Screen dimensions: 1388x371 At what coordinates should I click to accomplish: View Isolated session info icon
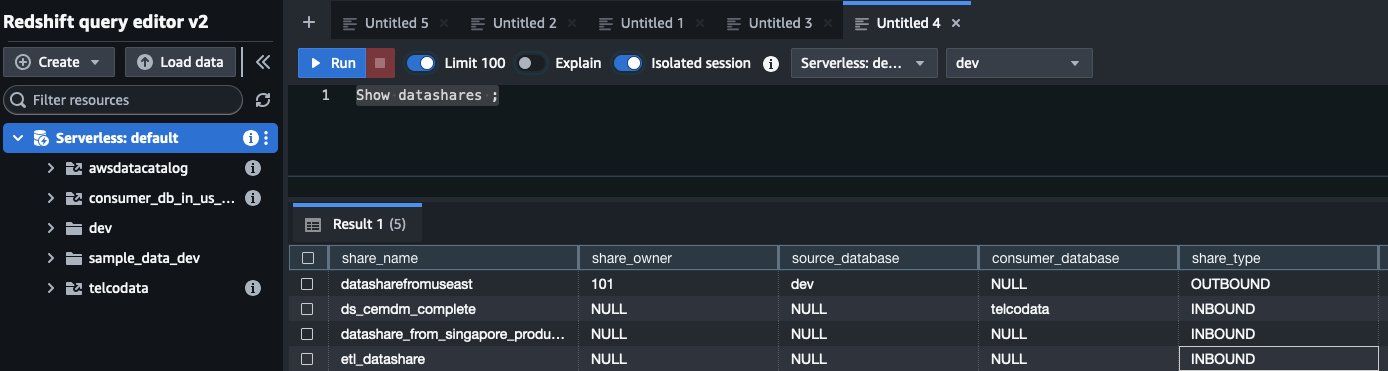pyautogui.click(x=771, y=63)
